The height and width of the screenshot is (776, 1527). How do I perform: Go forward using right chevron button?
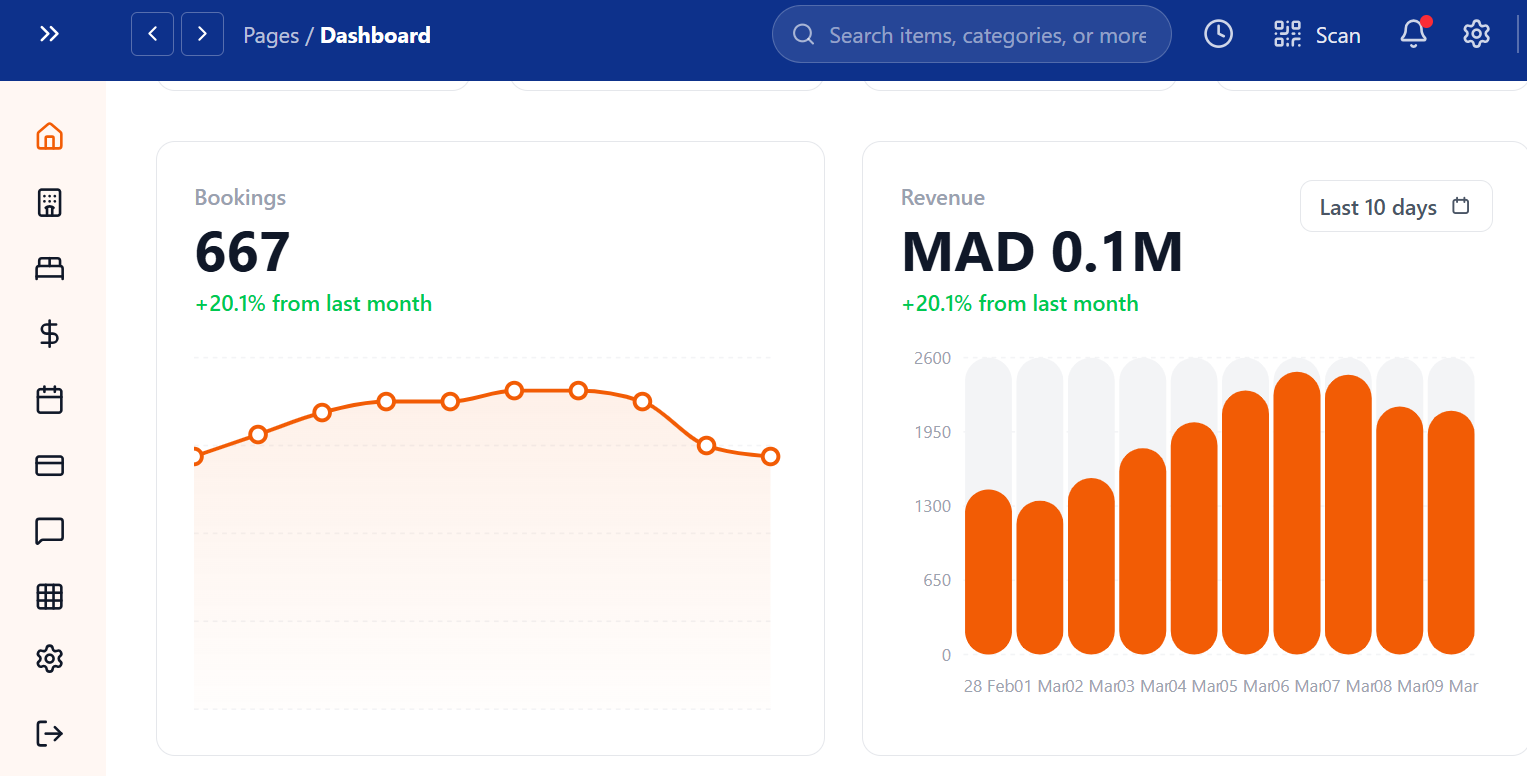tap(202, 34)
